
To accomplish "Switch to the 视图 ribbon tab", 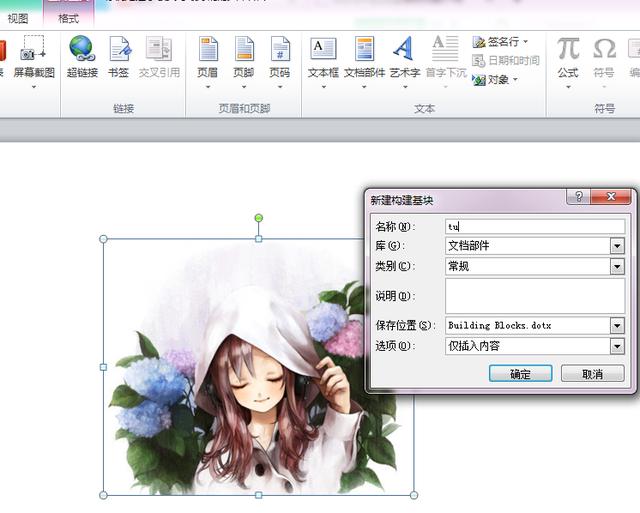I will [18, 18].
